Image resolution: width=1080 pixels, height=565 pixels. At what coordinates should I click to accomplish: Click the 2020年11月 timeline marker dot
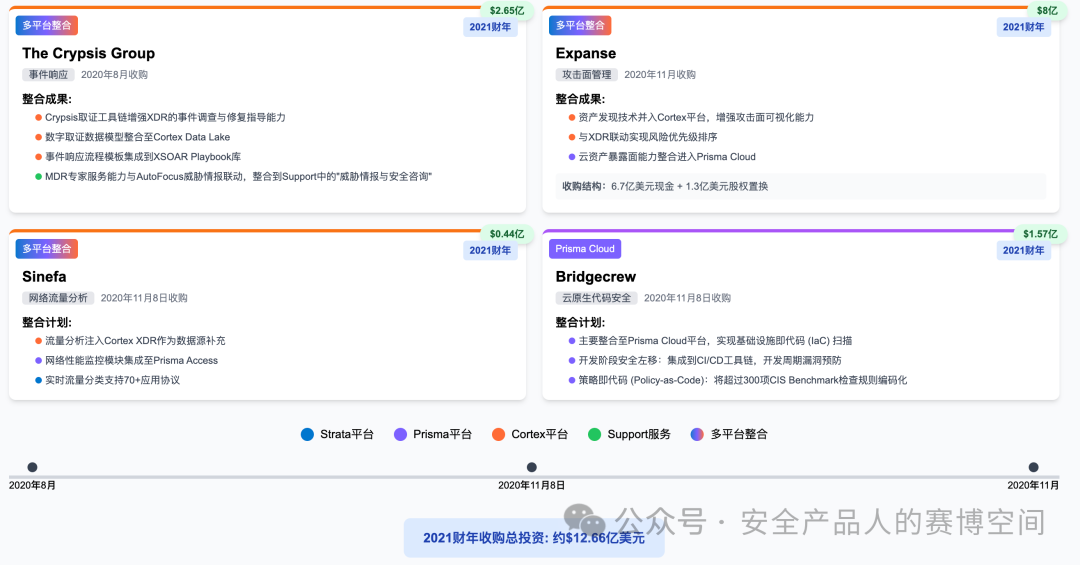click(1033, 467)
